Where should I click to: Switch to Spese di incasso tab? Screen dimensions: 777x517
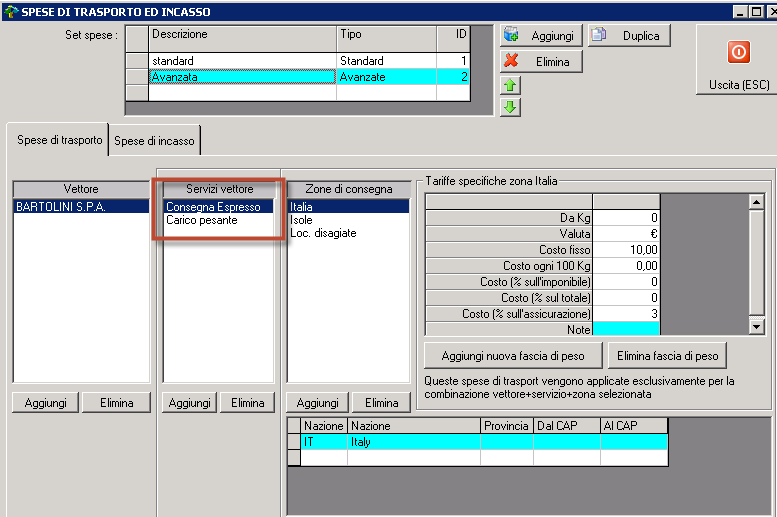click(x=154, y=141)
